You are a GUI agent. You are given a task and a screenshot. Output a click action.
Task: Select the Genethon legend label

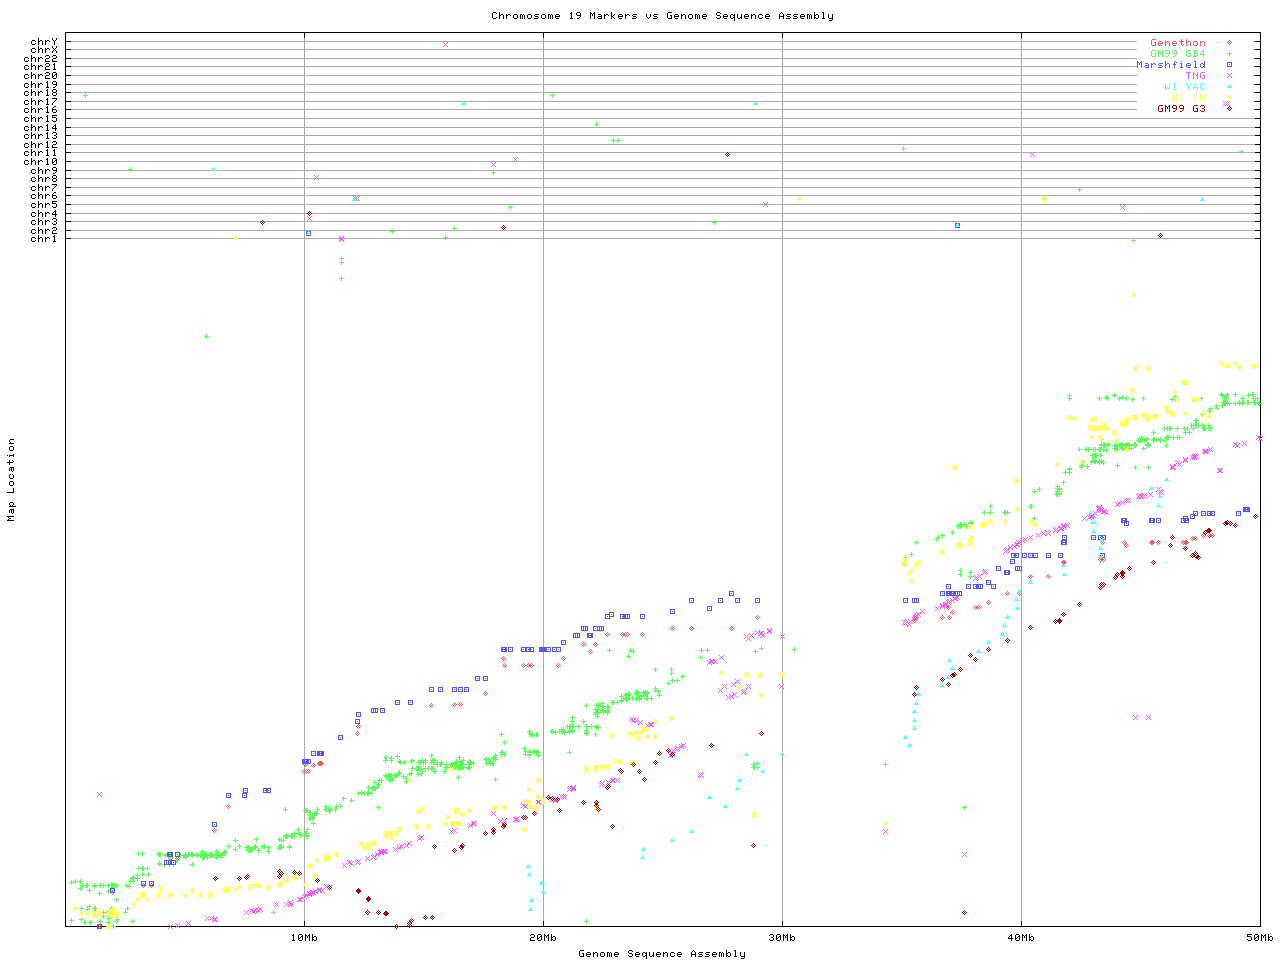click(1177, 43)
